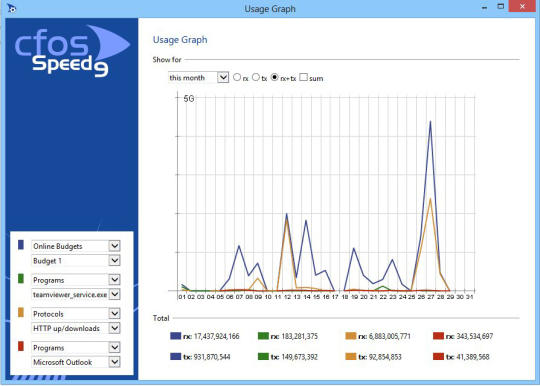Viewport: 540px width, 386px height.
Task: Minimize the Usage Graph window
Action: coord(484,7)
